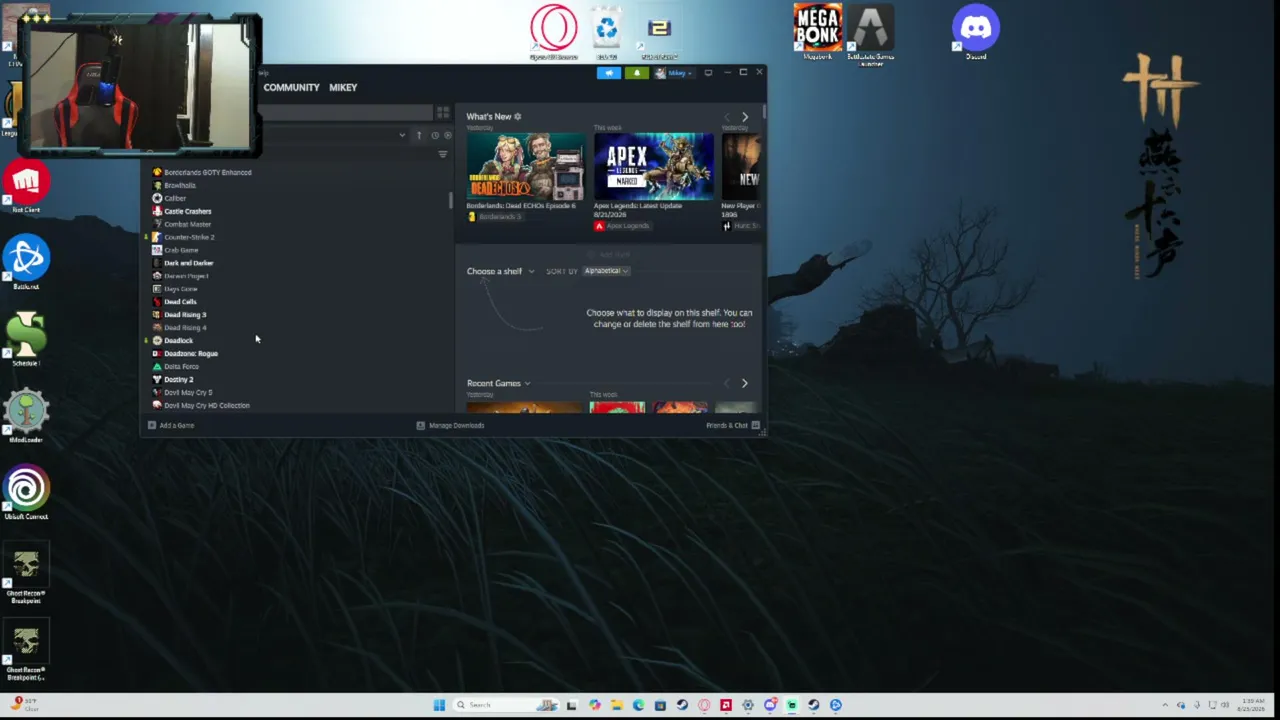
Task: Open the Sort By Alphabetical dropdown
Action: tap(606, 272)
